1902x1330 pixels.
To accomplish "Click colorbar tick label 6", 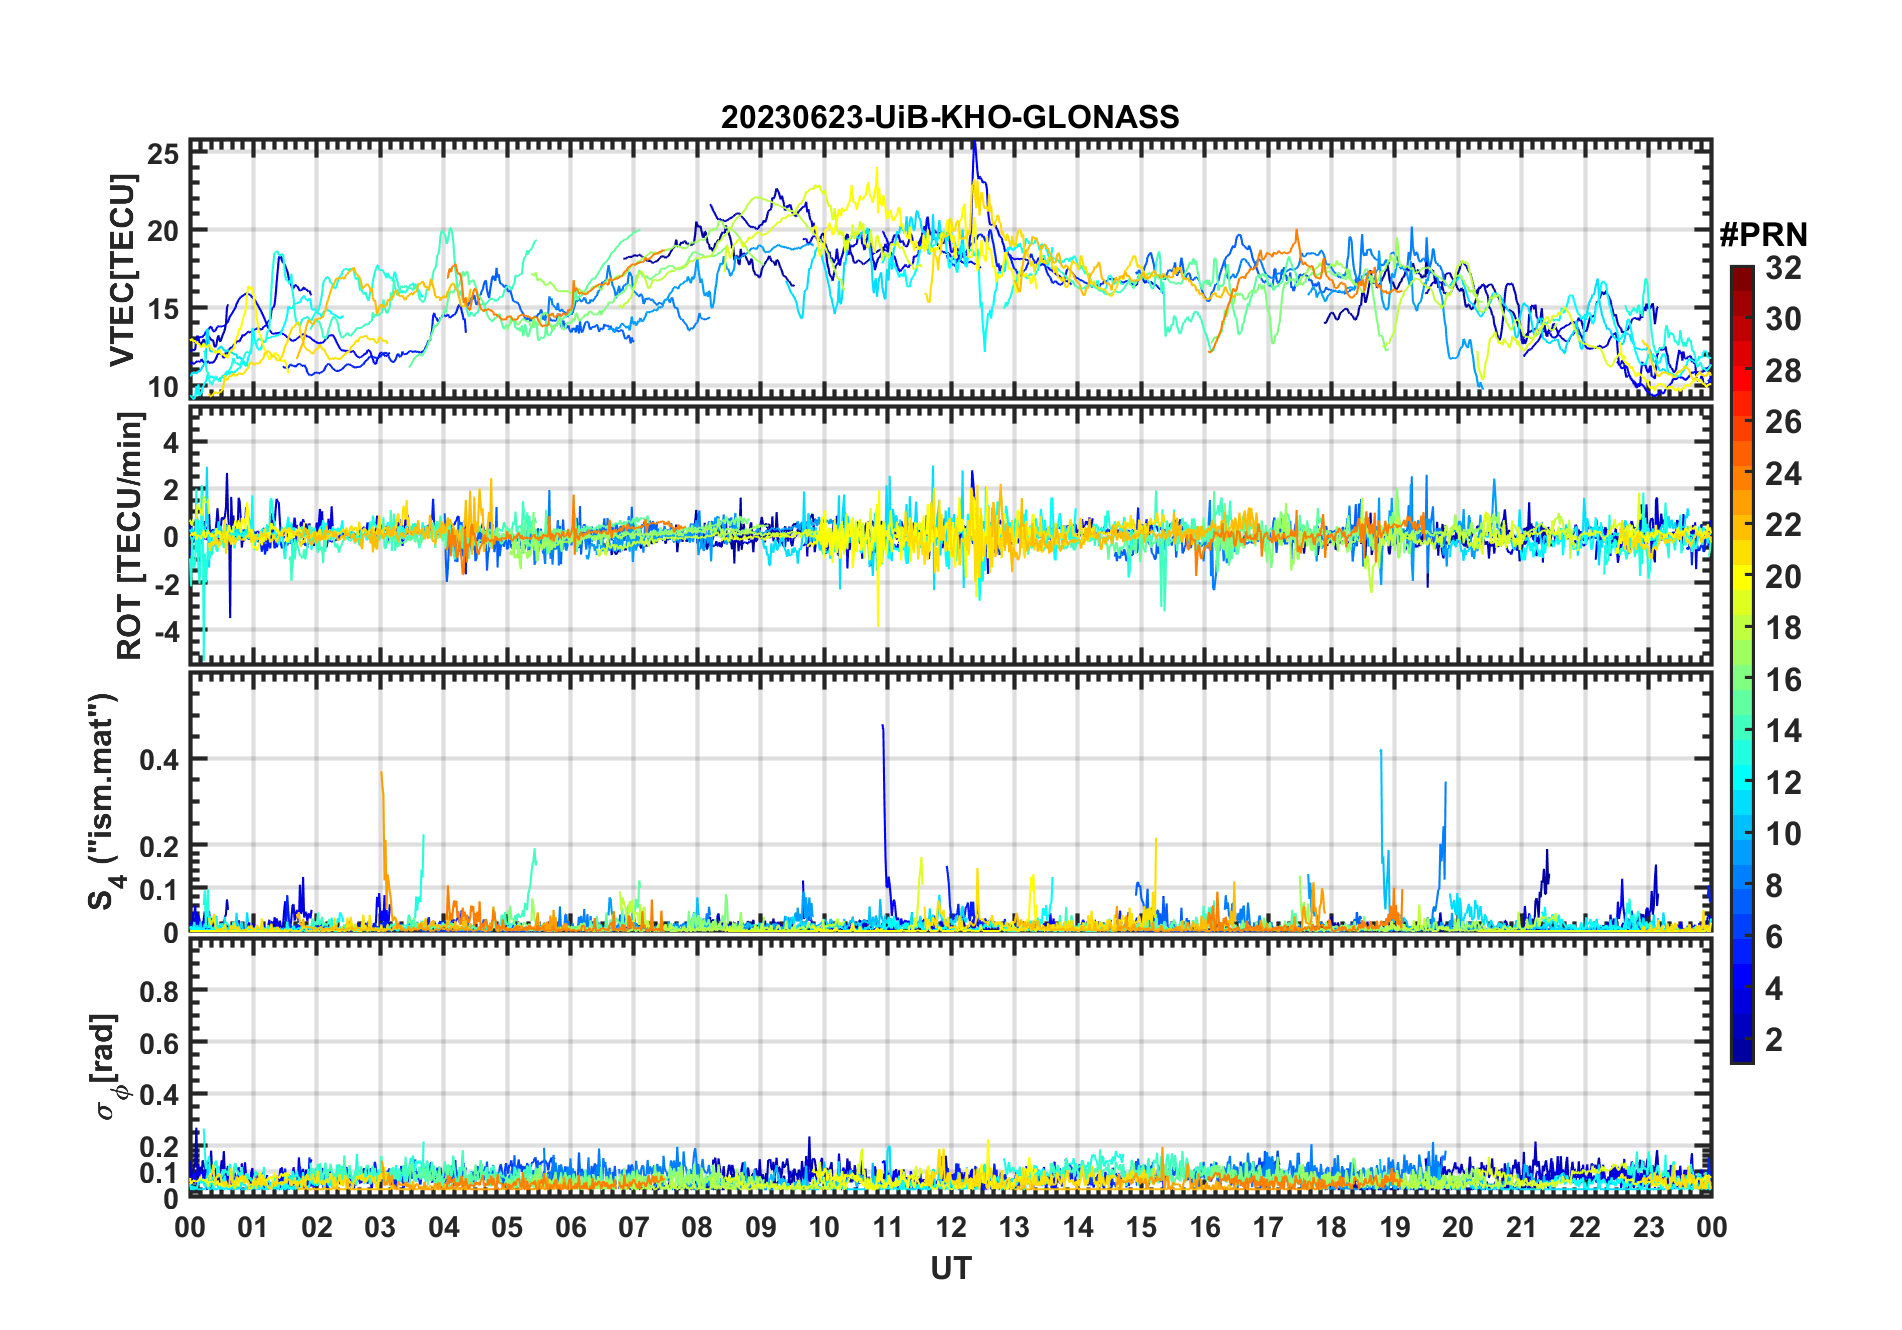I will 1774,937.
